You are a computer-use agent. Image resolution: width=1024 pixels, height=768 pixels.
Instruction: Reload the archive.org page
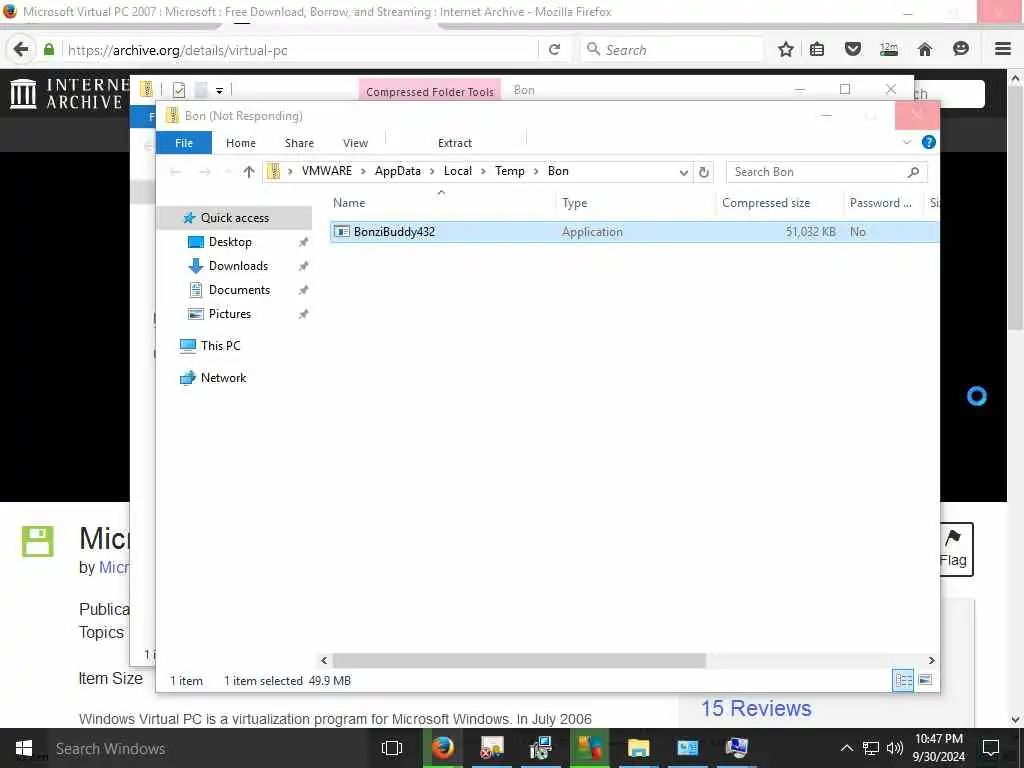[x=554, y=50]
